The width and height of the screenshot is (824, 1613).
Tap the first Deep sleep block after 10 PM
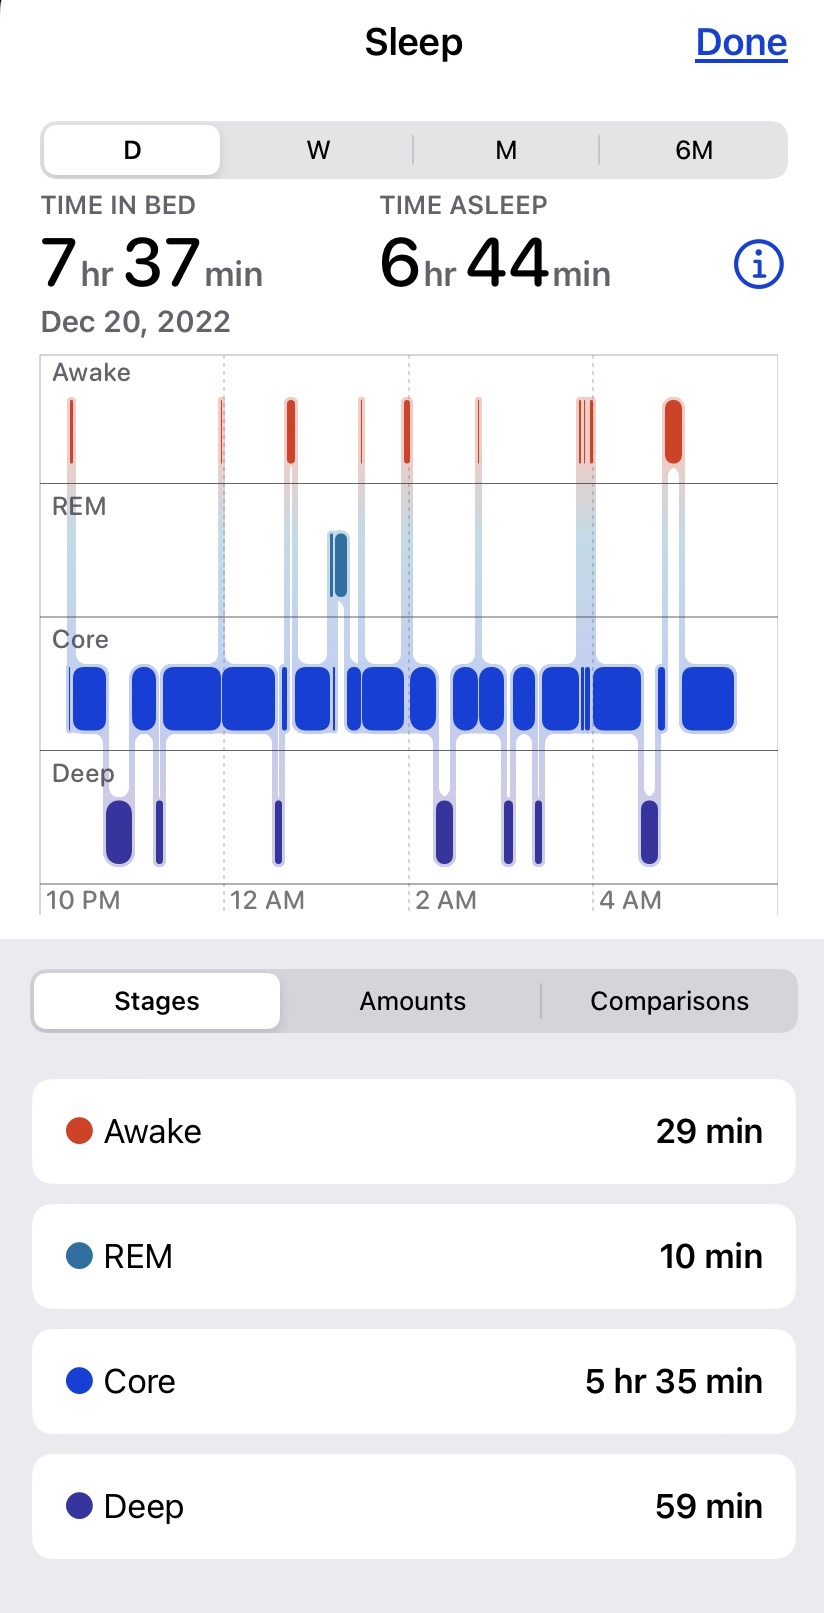tap(119, 831)
